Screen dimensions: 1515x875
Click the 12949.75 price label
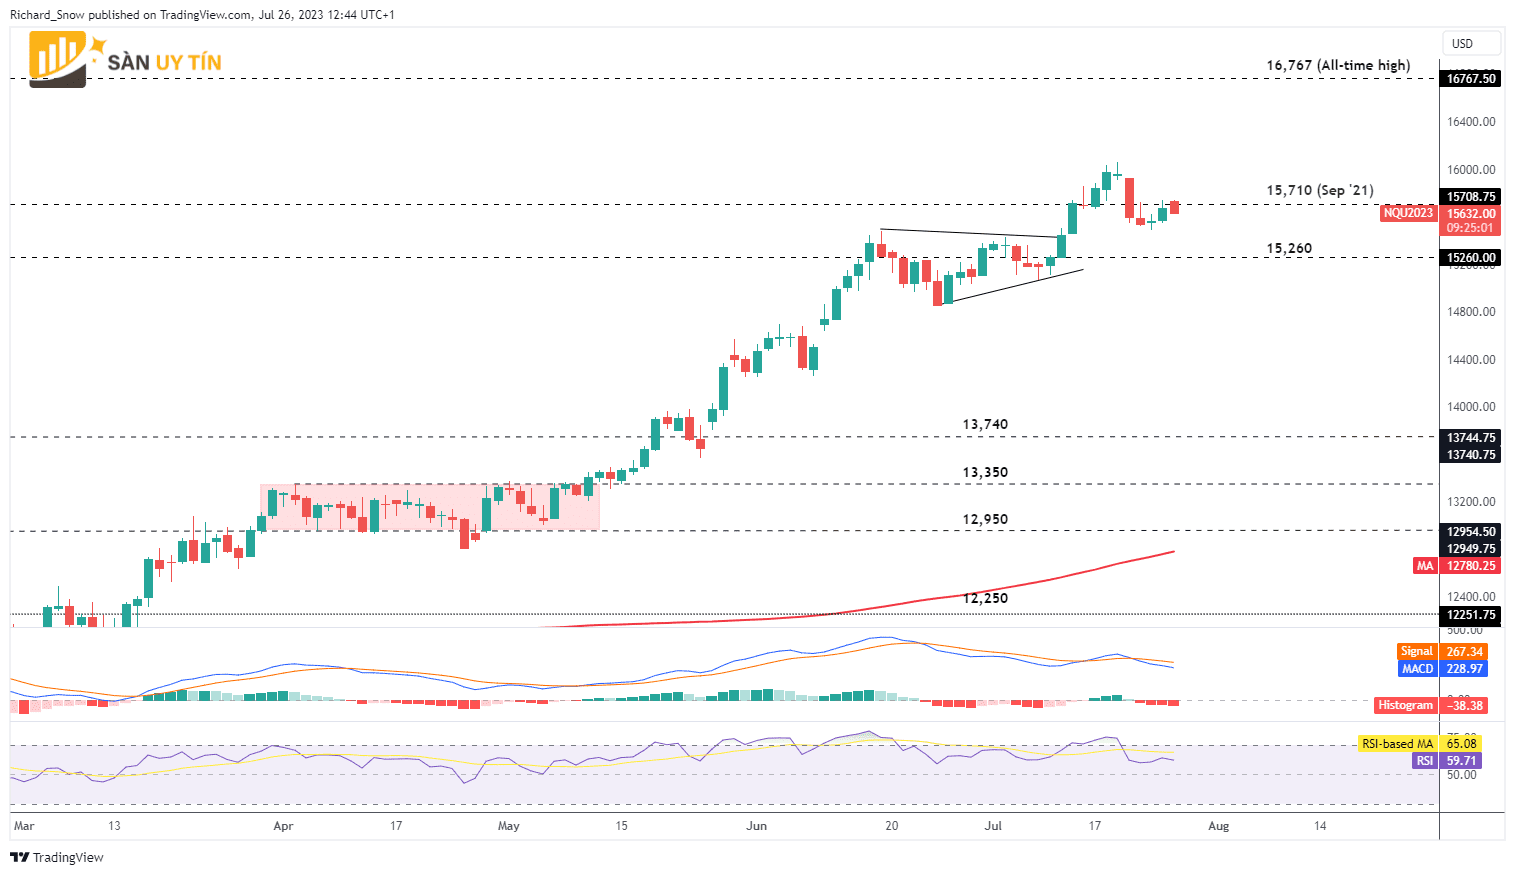(x=1471, y=549)
